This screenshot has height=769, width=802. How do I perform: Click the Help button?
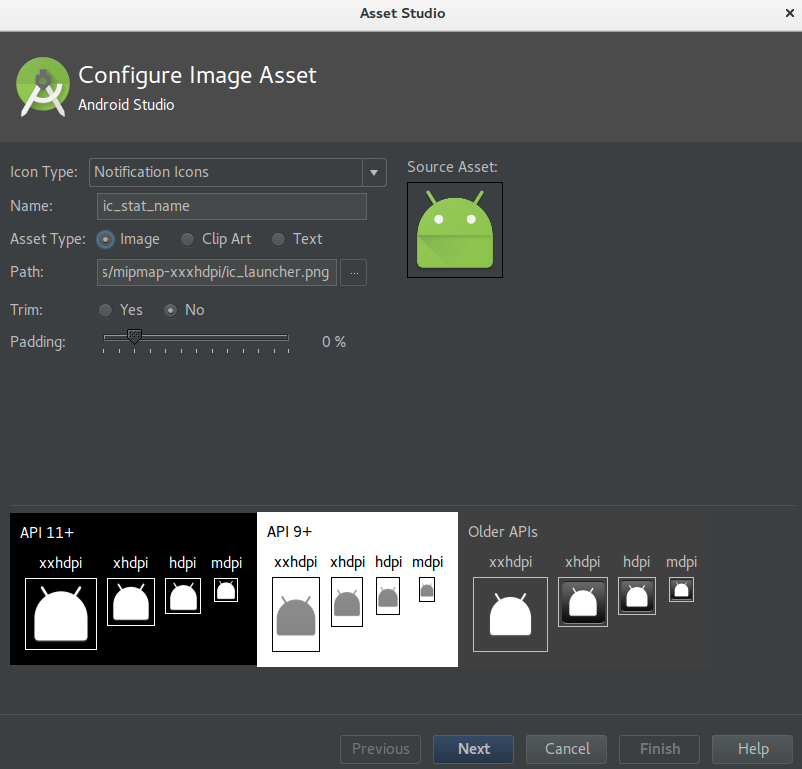pos(753,749)
